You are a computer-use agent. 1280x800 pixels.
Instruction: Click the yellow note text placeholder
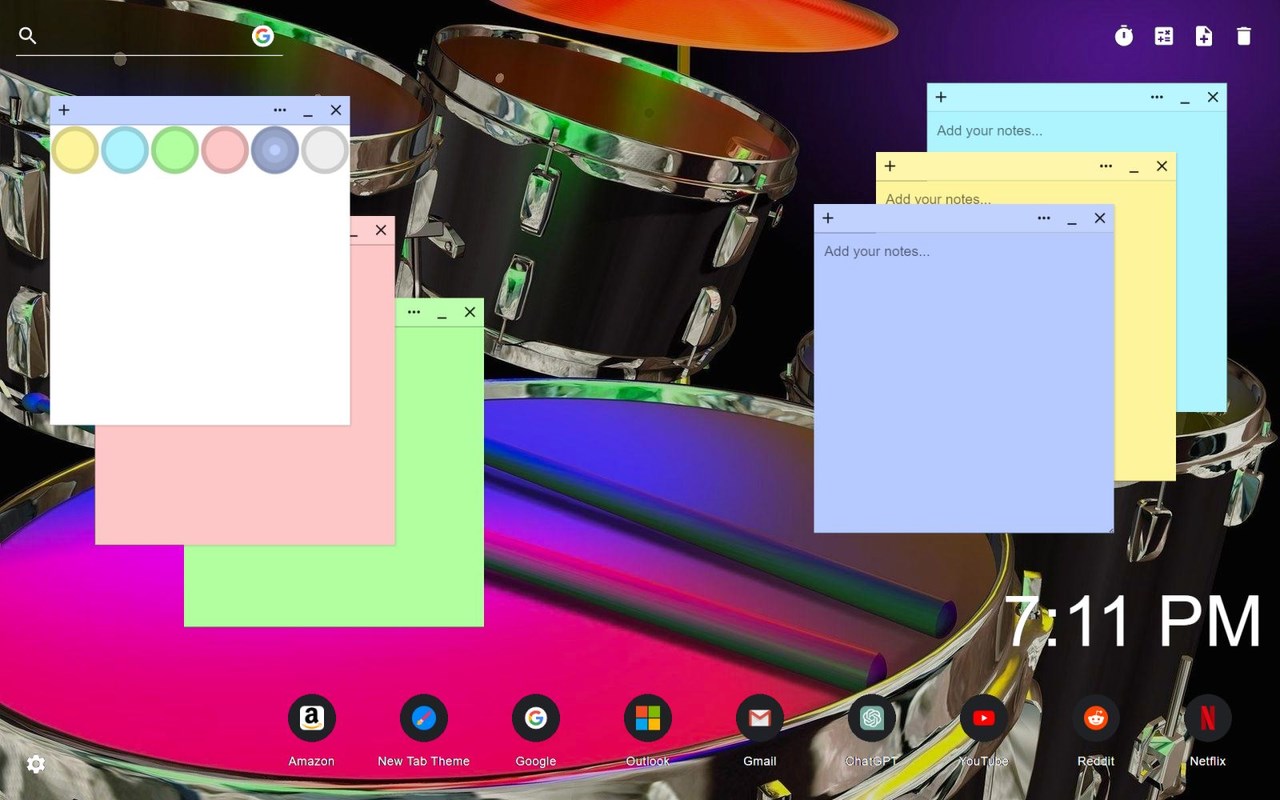pyautogui.click(x=938, y=198)
